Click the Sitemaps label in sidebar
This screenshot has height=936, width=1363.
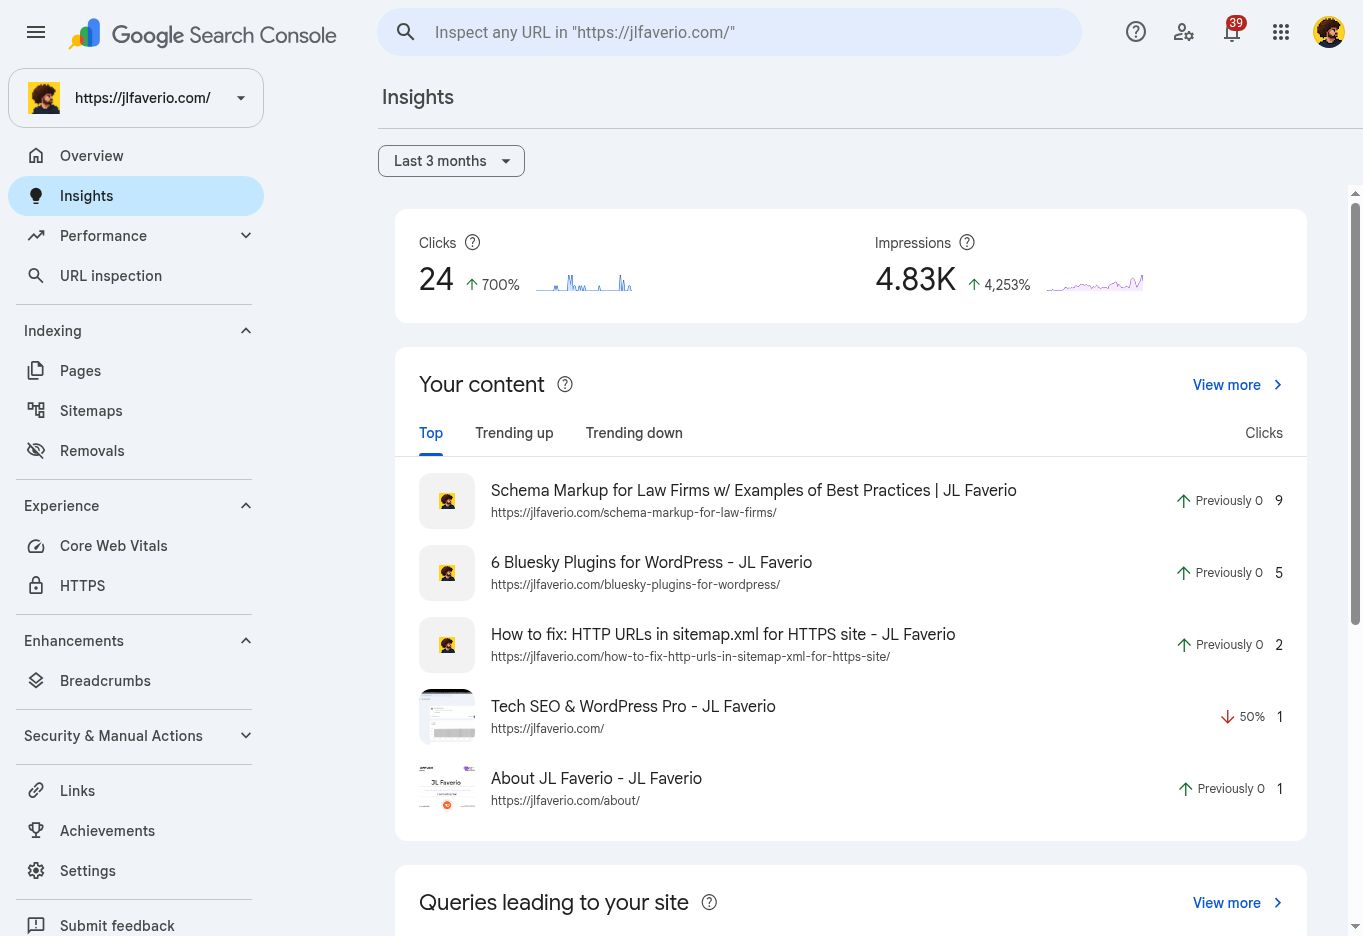click(x=91, y=411)
